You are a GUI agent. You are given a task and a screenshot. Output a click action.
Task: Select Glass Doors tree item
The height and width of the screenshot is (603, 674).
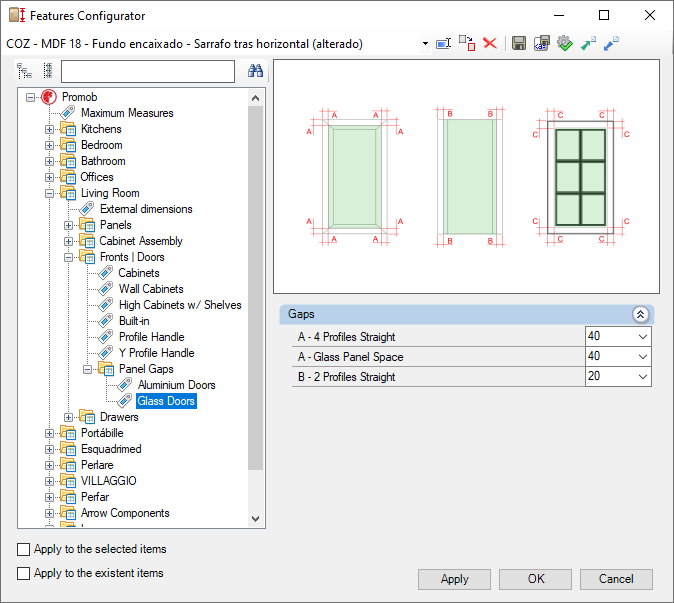pyautogui.click(x=166, y=401)
